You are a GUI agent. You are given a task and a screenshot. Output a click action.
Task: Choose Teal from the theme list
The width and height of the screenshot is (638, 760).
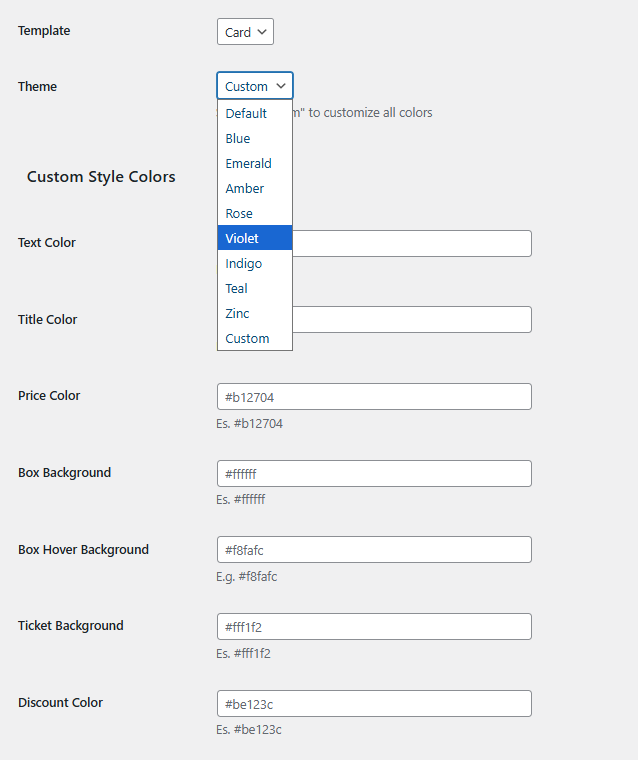(237, 289)
